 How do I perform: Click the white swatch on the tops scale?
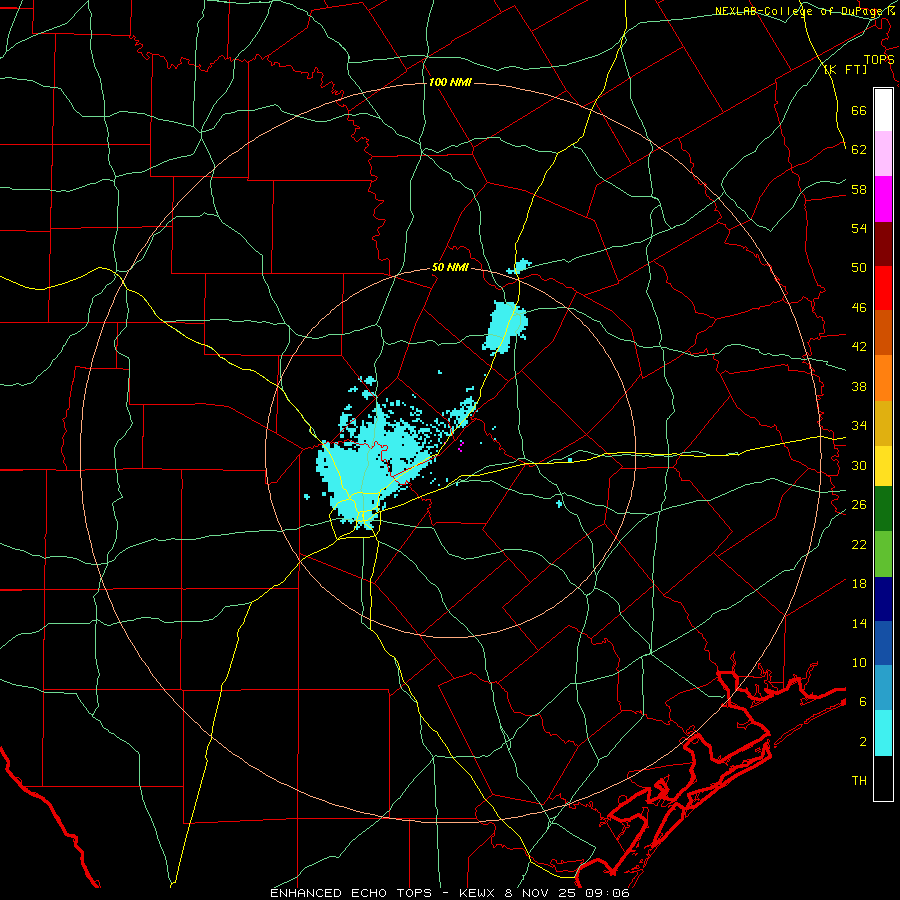[x=883, y=110]
